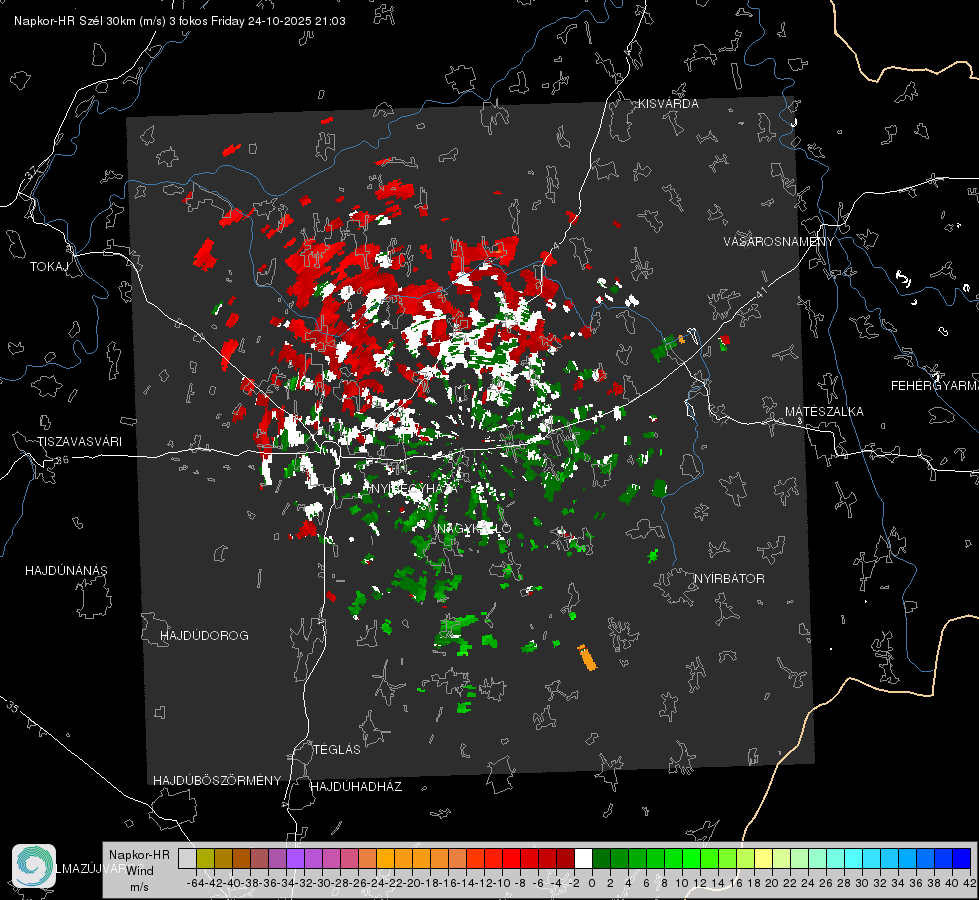Click the road number 41 label
Screen dimensions: 979x900
tap(760, 292)
